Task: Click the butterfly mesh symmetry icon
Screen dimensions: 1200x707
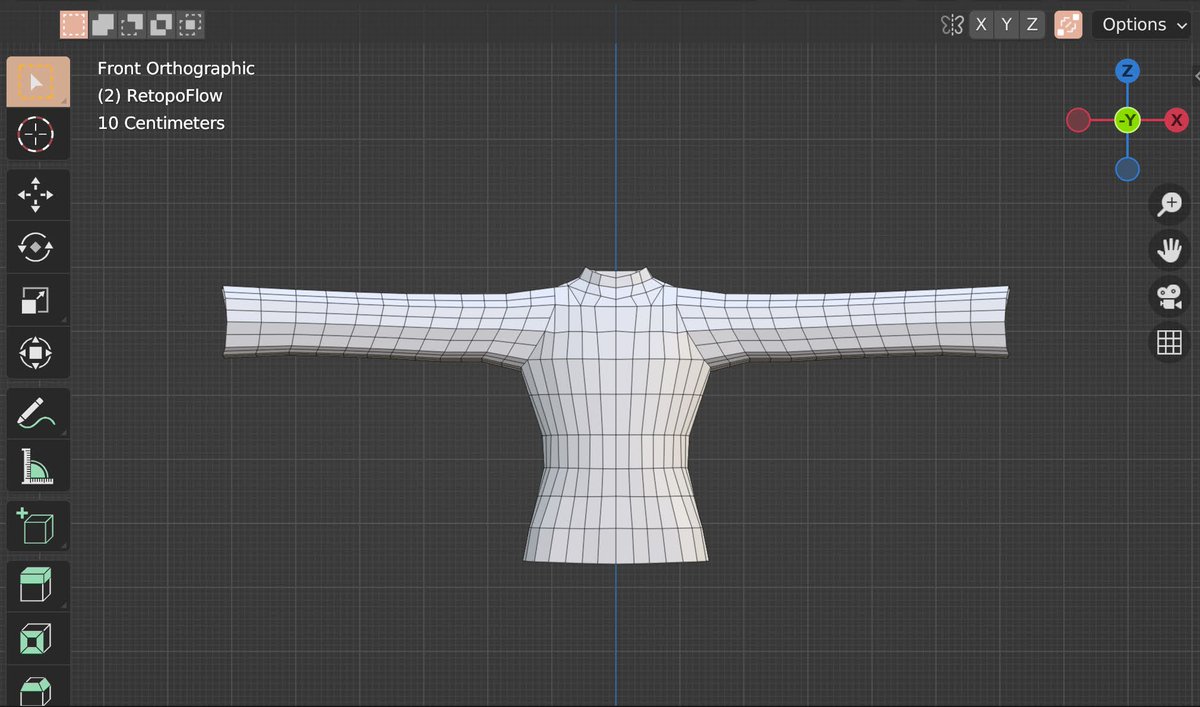Action: 952,25
